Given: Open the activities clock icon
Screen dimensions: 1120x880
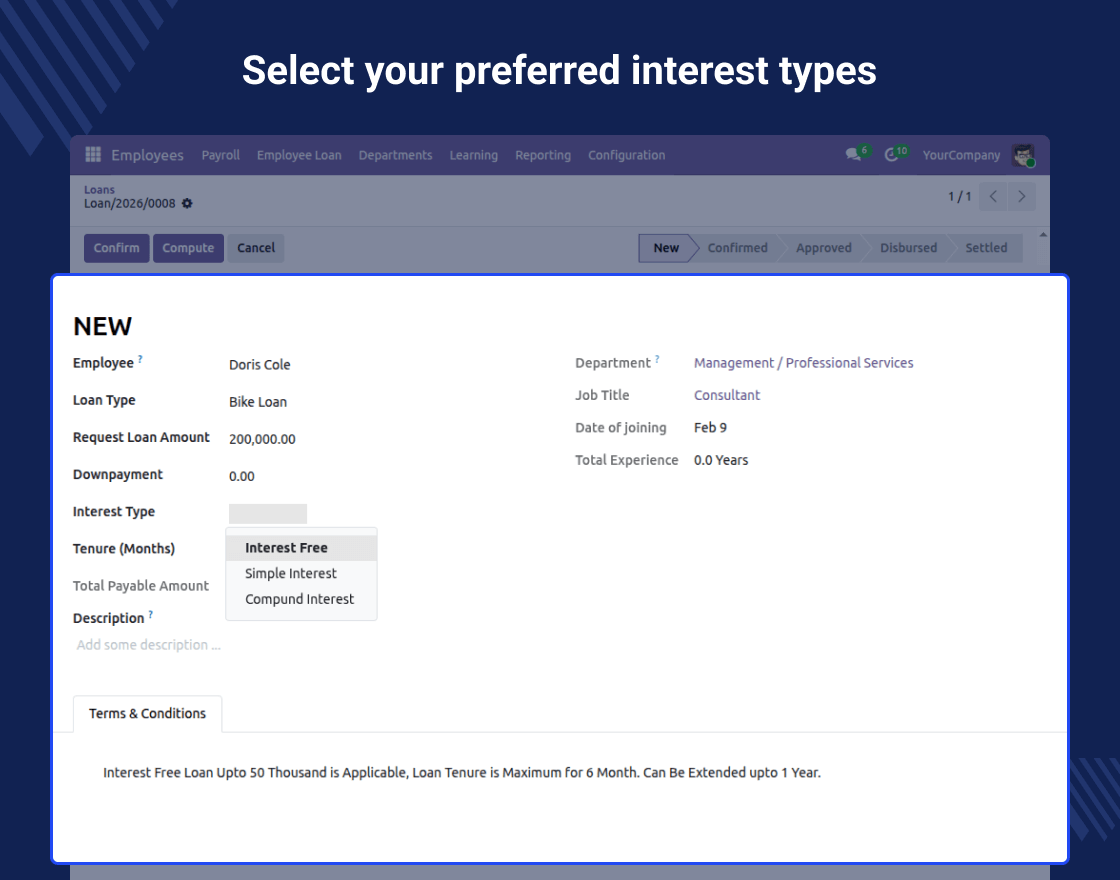Looking at the screenshot, I should (891, 155).
